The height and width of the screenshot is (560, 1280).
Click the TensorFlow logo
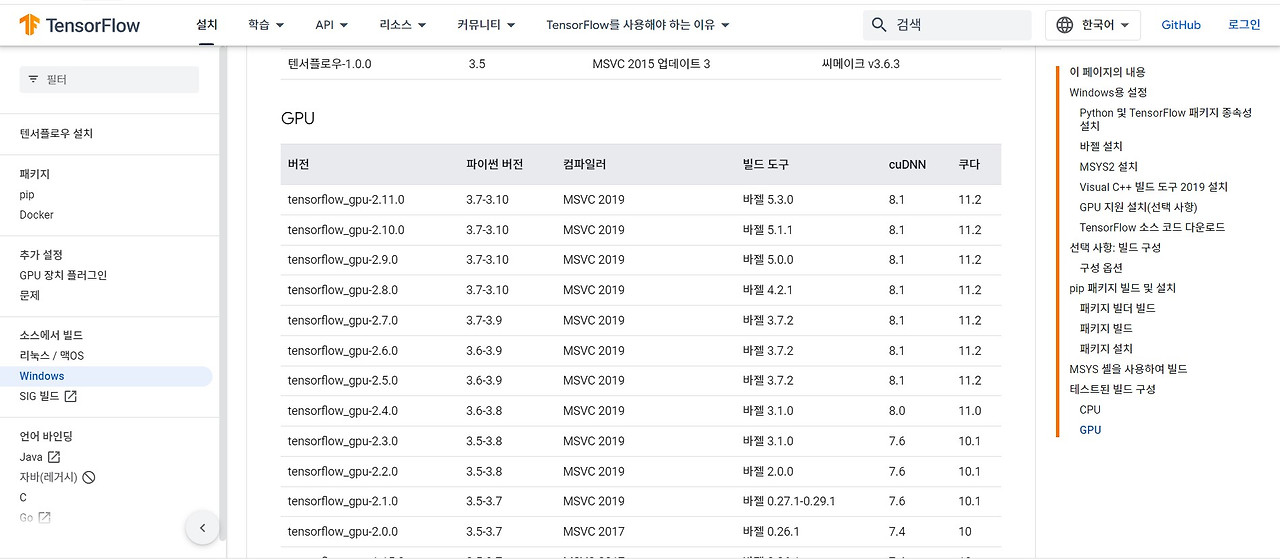80,25
